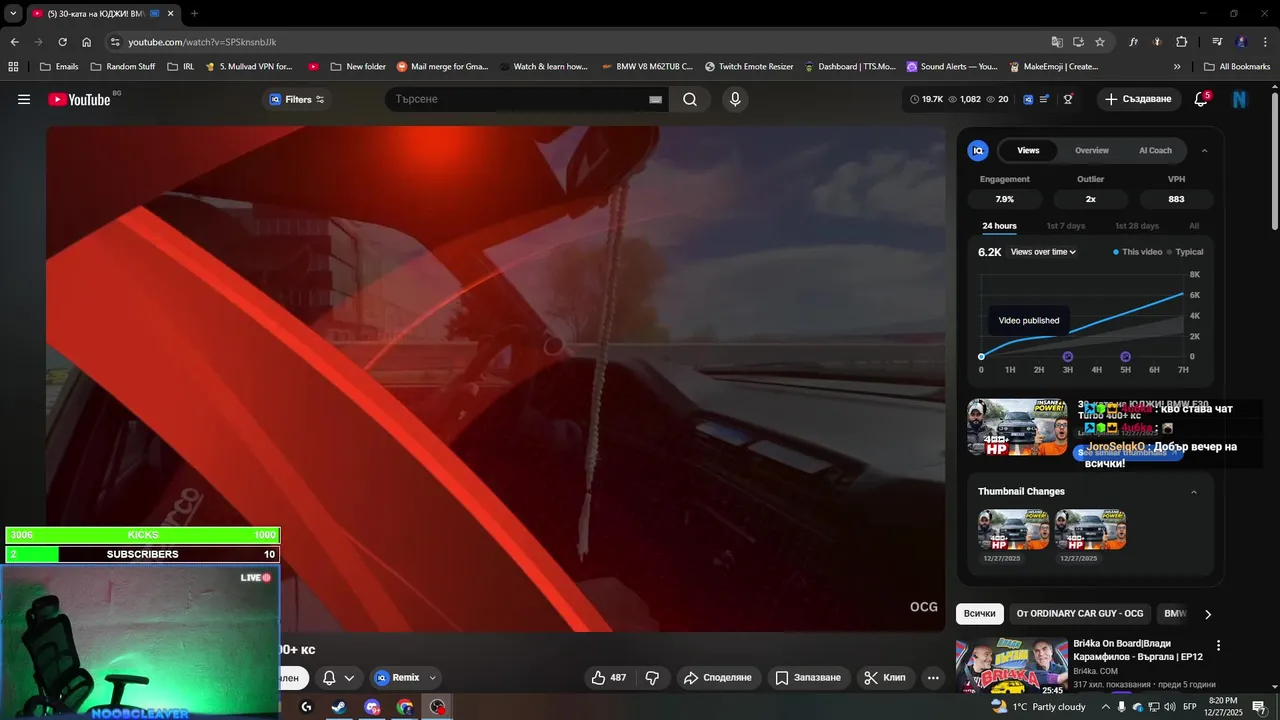Screen dimensions: 1280x720
Task: Collapse the Thumbnail Changes section
Action: click(1193, 491)
